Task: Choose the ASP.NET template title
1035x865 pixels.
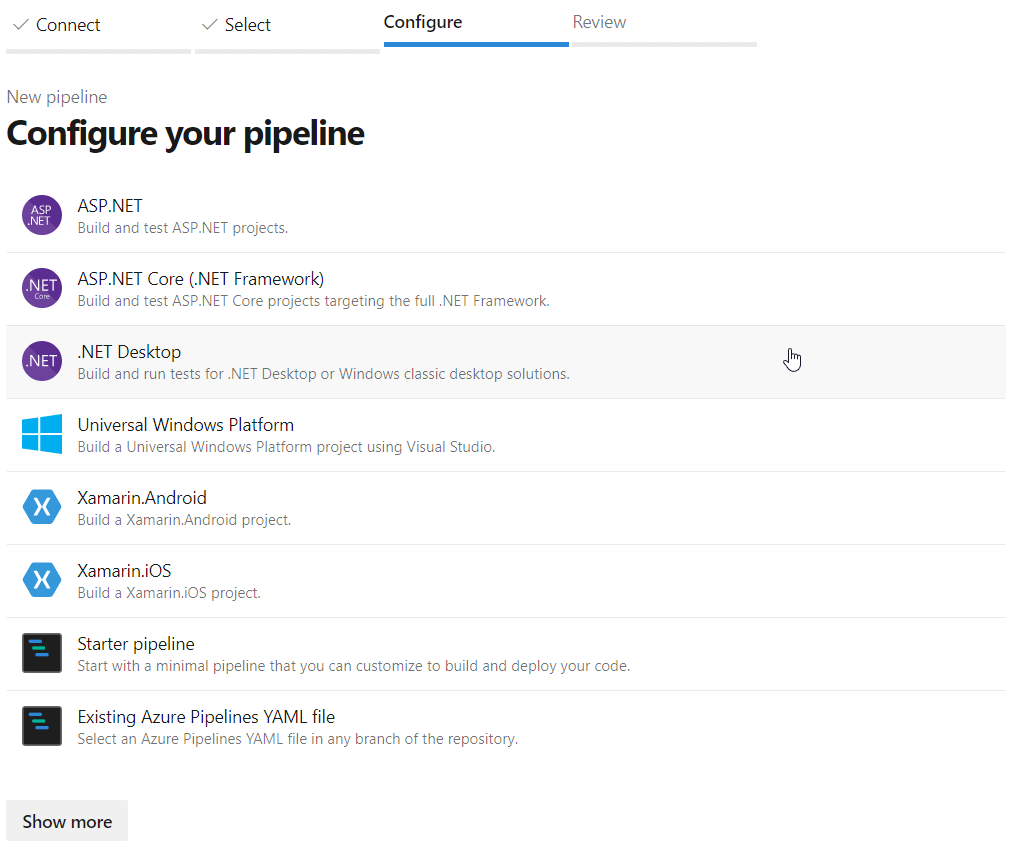Action: [110, 206]
